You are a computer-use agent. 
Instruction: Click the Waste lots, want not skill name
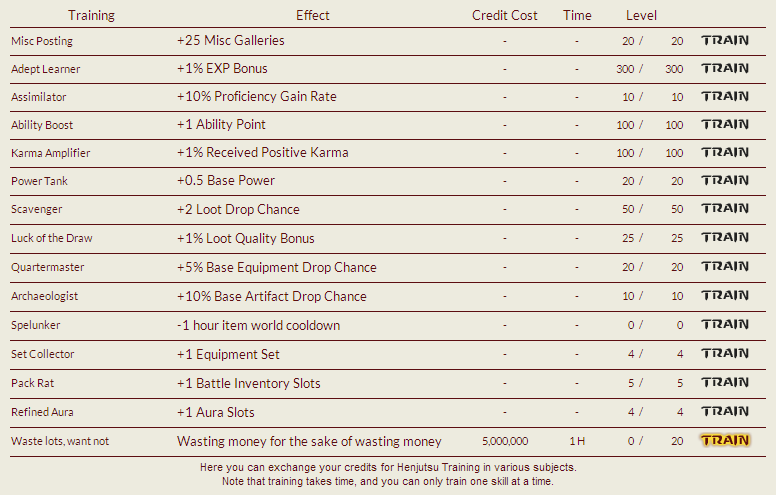tap(60, 441)
